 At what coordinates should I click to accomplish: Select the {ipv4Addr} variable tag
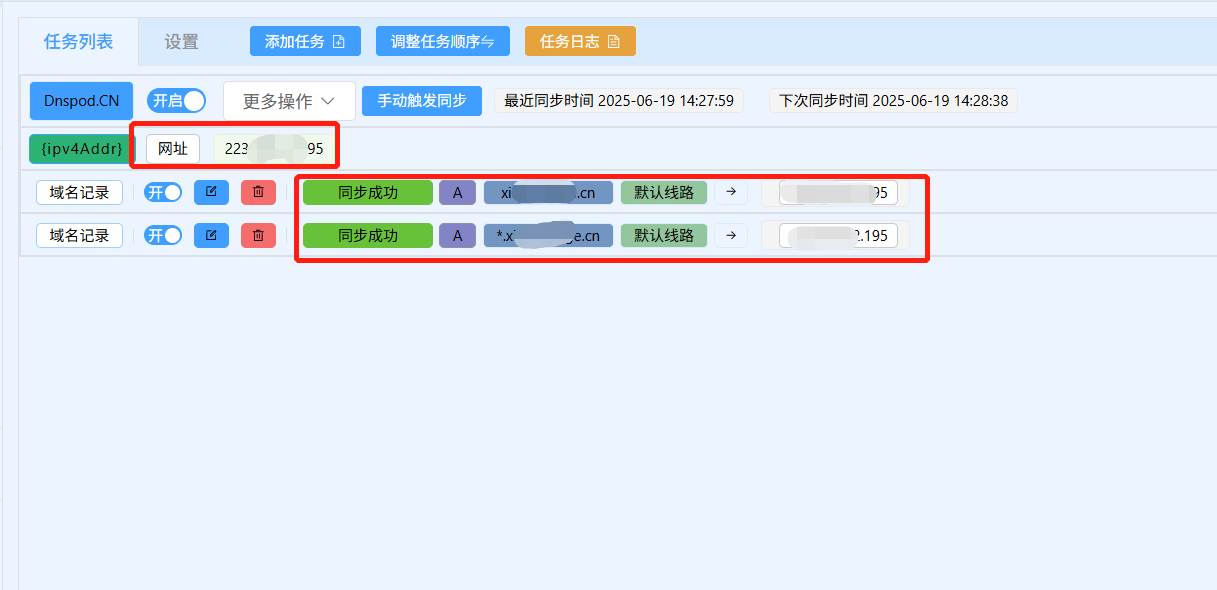pyautogui.click(x=78, y=149)
